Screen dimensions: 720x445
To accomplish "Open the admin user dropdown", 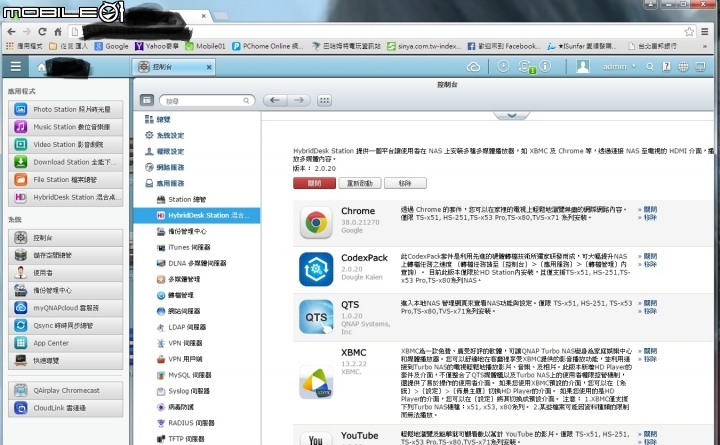I will click(619, 67).
